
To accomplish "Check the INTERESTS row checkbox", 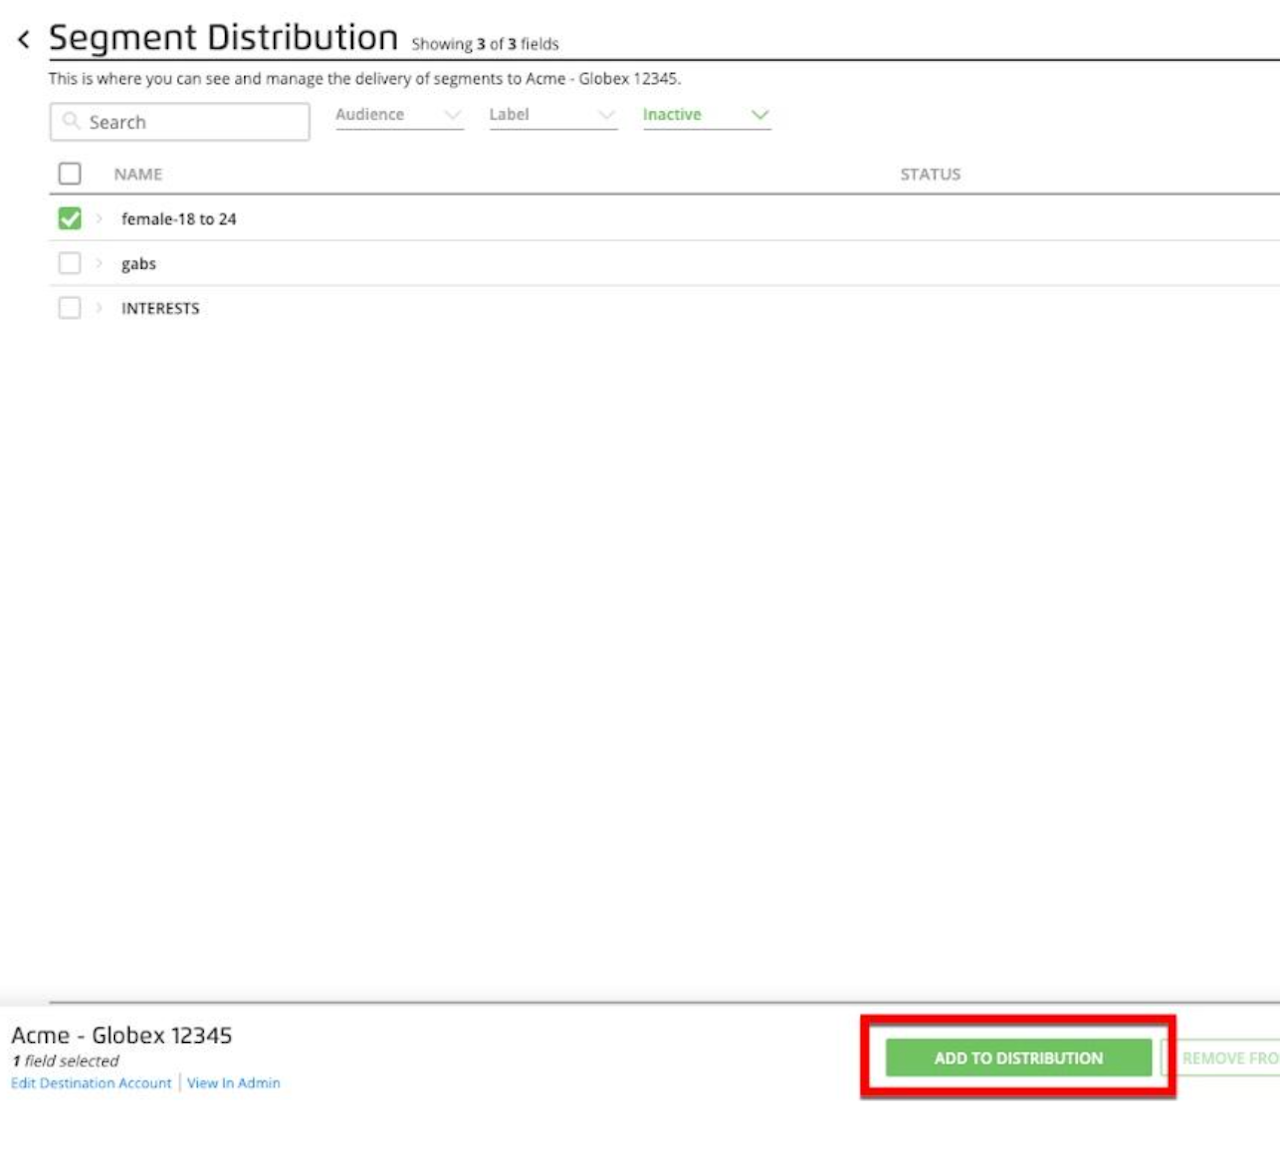I will click(70, 308).
